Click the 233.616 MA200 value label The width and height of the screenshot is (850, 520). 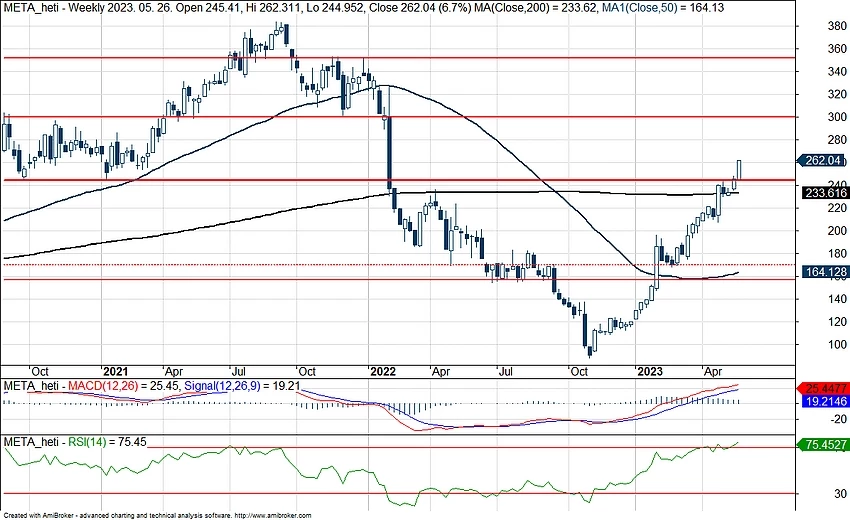pos(825,193)
